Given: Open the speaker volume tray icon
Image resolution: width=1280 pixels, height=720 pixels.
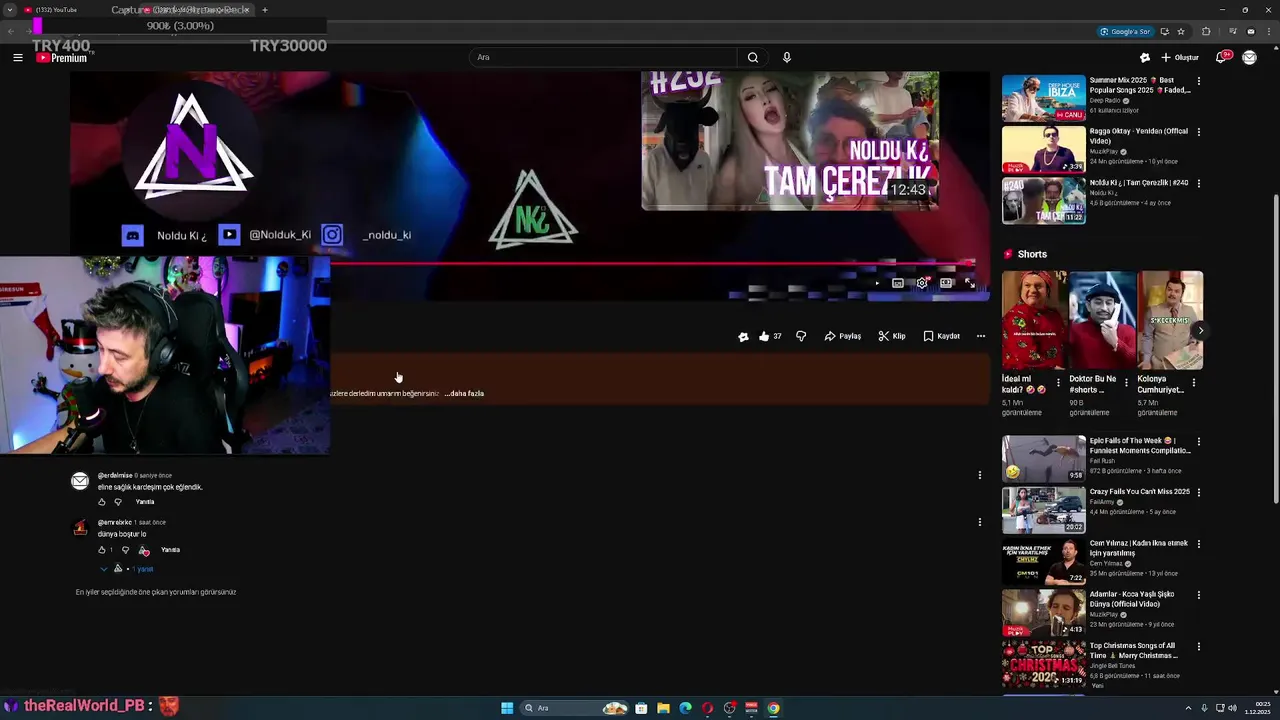Looking at the screenshot, I should (1232, 708).
